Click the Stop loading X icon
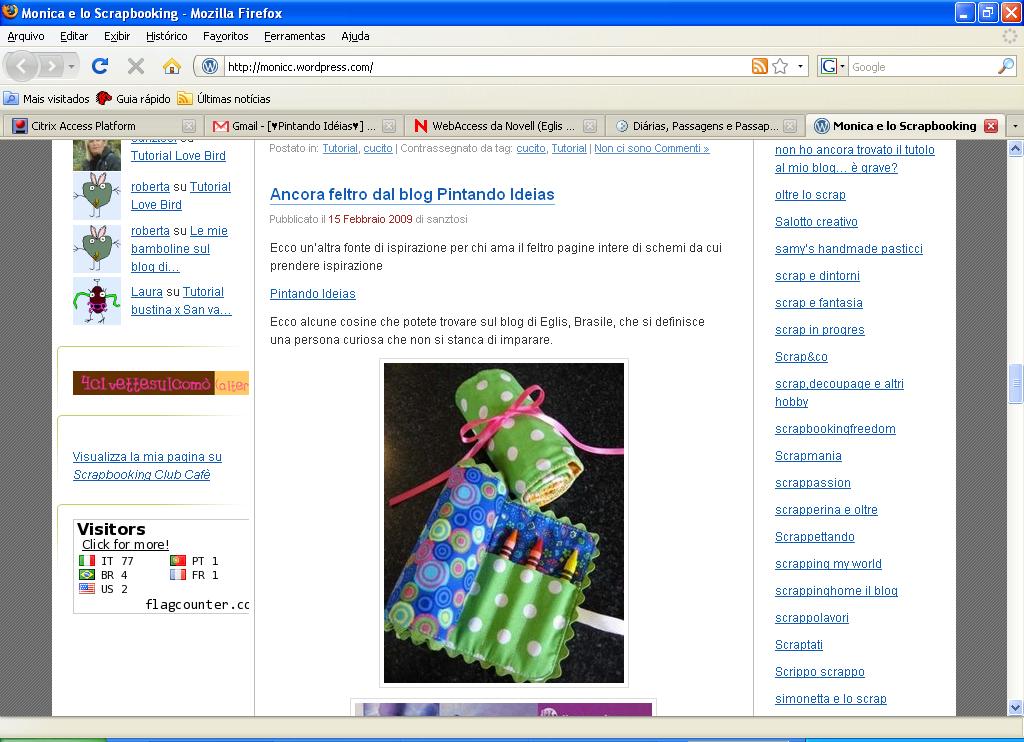Screen dimensions: 1024x742 click(136, 66)
